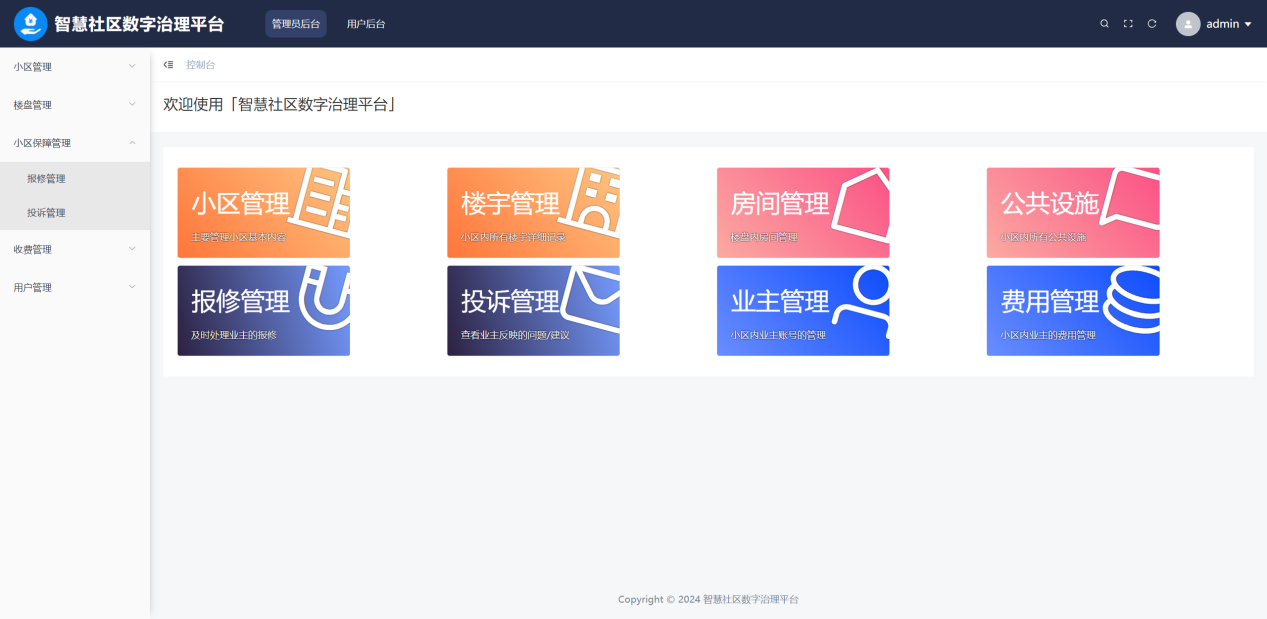Image resolution: width=1267 pixels, height=619 pixels.
Task: Click the 控制台 breadcrumb link
Action: click(x=199, y=63)
